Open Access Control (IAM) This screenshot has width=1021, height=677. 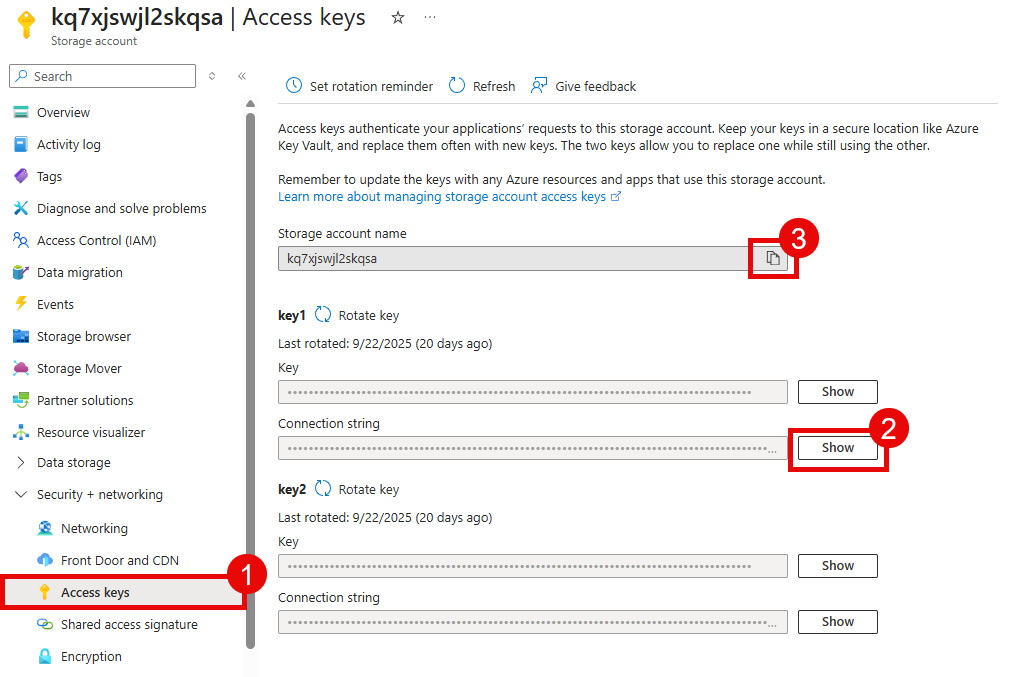pos(92,240)
